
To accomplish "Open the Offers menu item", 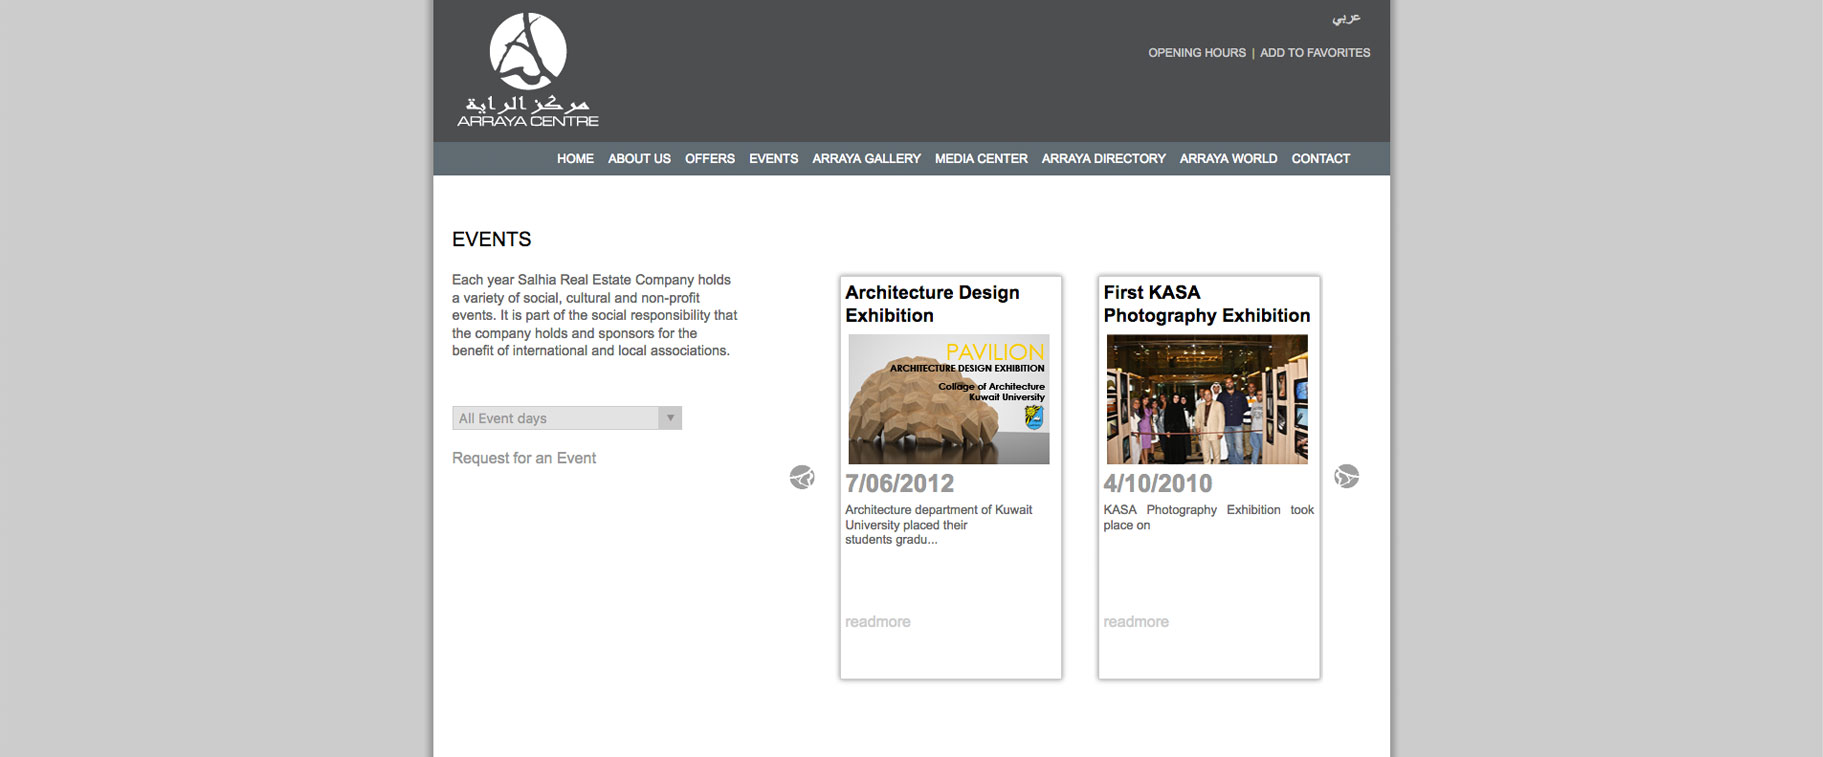I will [710, 159].
